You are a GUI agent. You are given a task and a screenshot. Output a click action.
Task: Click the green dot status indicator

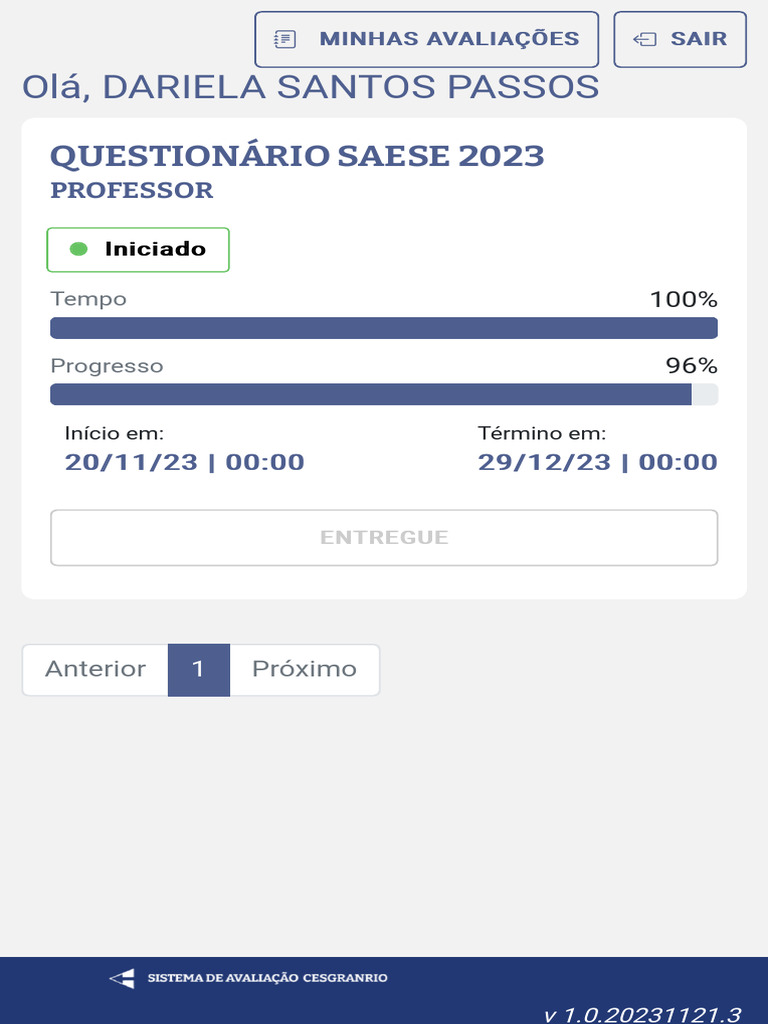click(79, 249)
